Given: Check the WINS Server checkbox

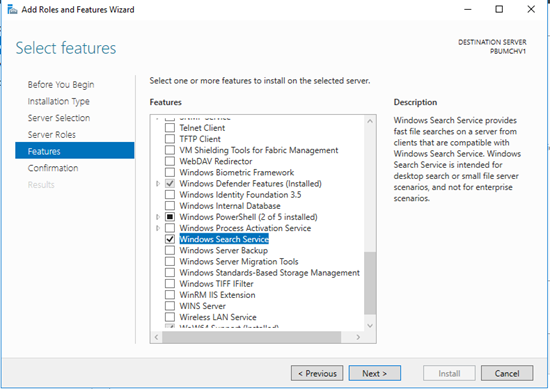Looking at the screenshot, I should [x=170, y=306].
